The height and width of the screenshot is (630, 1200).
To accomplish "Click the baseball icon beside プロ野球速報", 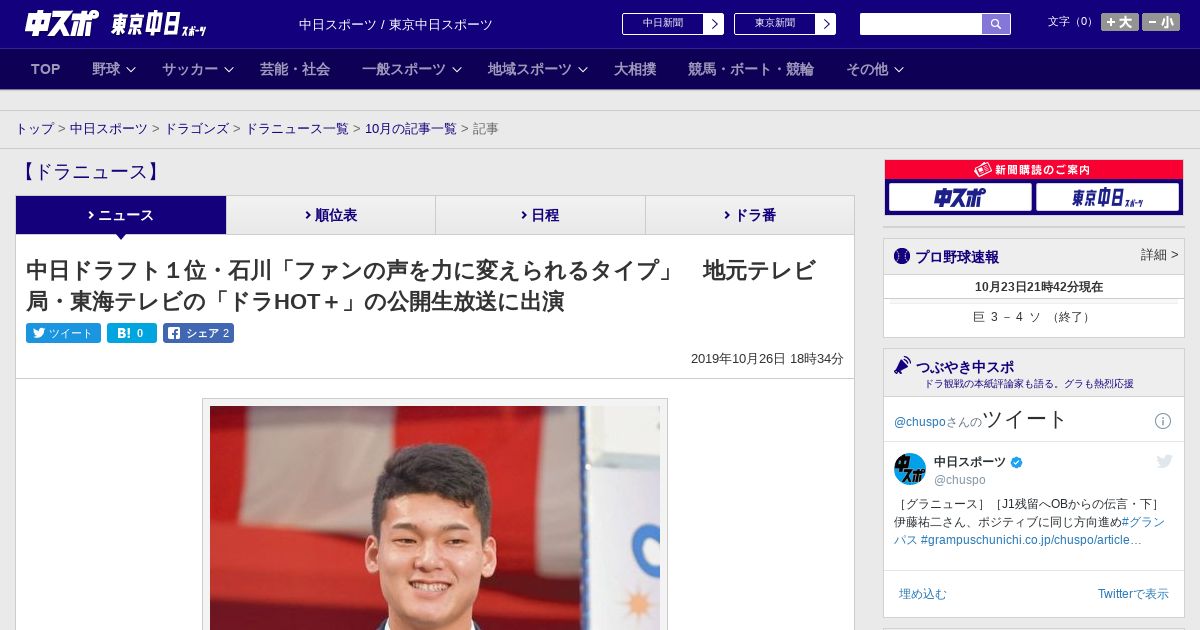I will [902, 256].
